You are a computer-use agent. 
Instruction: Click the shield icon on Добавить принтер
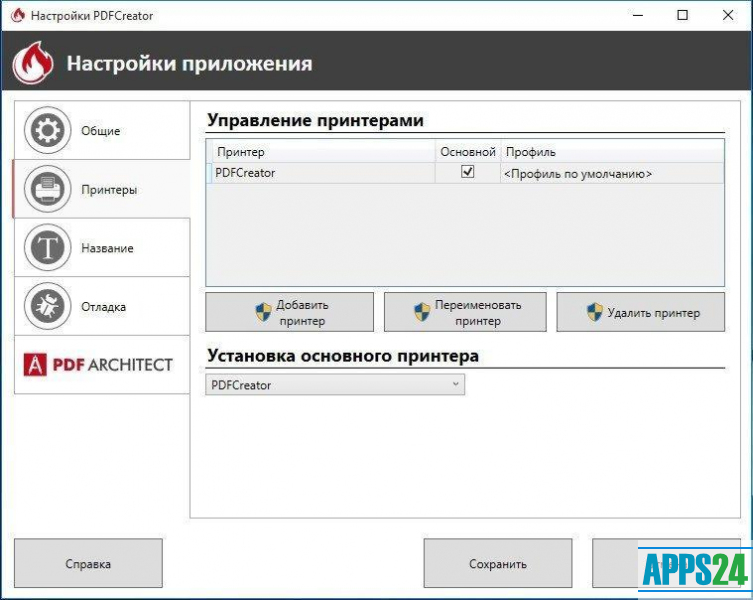(263, 312)
